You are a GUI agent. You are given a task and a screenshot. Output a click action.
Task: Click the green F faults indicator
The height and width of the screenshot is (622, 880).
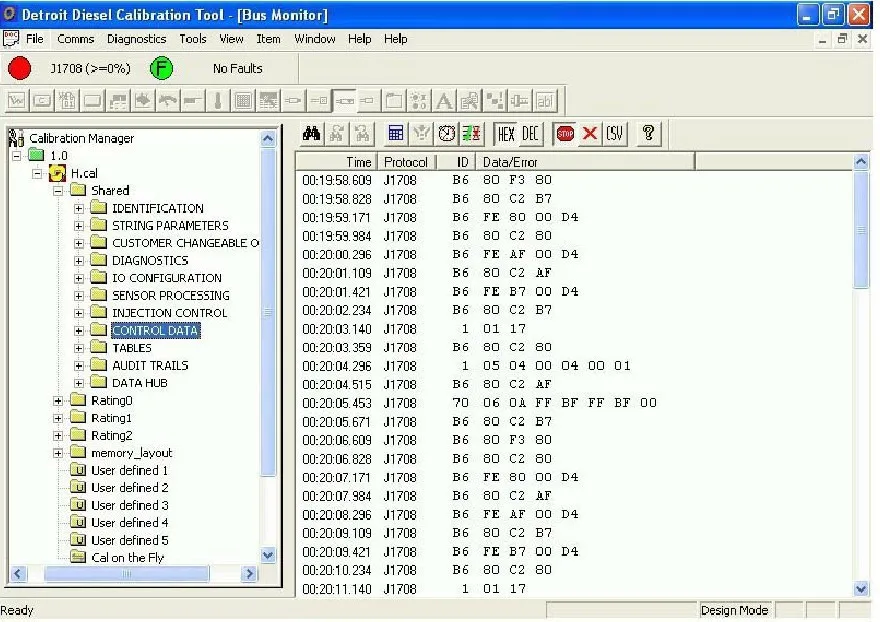(162, 68)
